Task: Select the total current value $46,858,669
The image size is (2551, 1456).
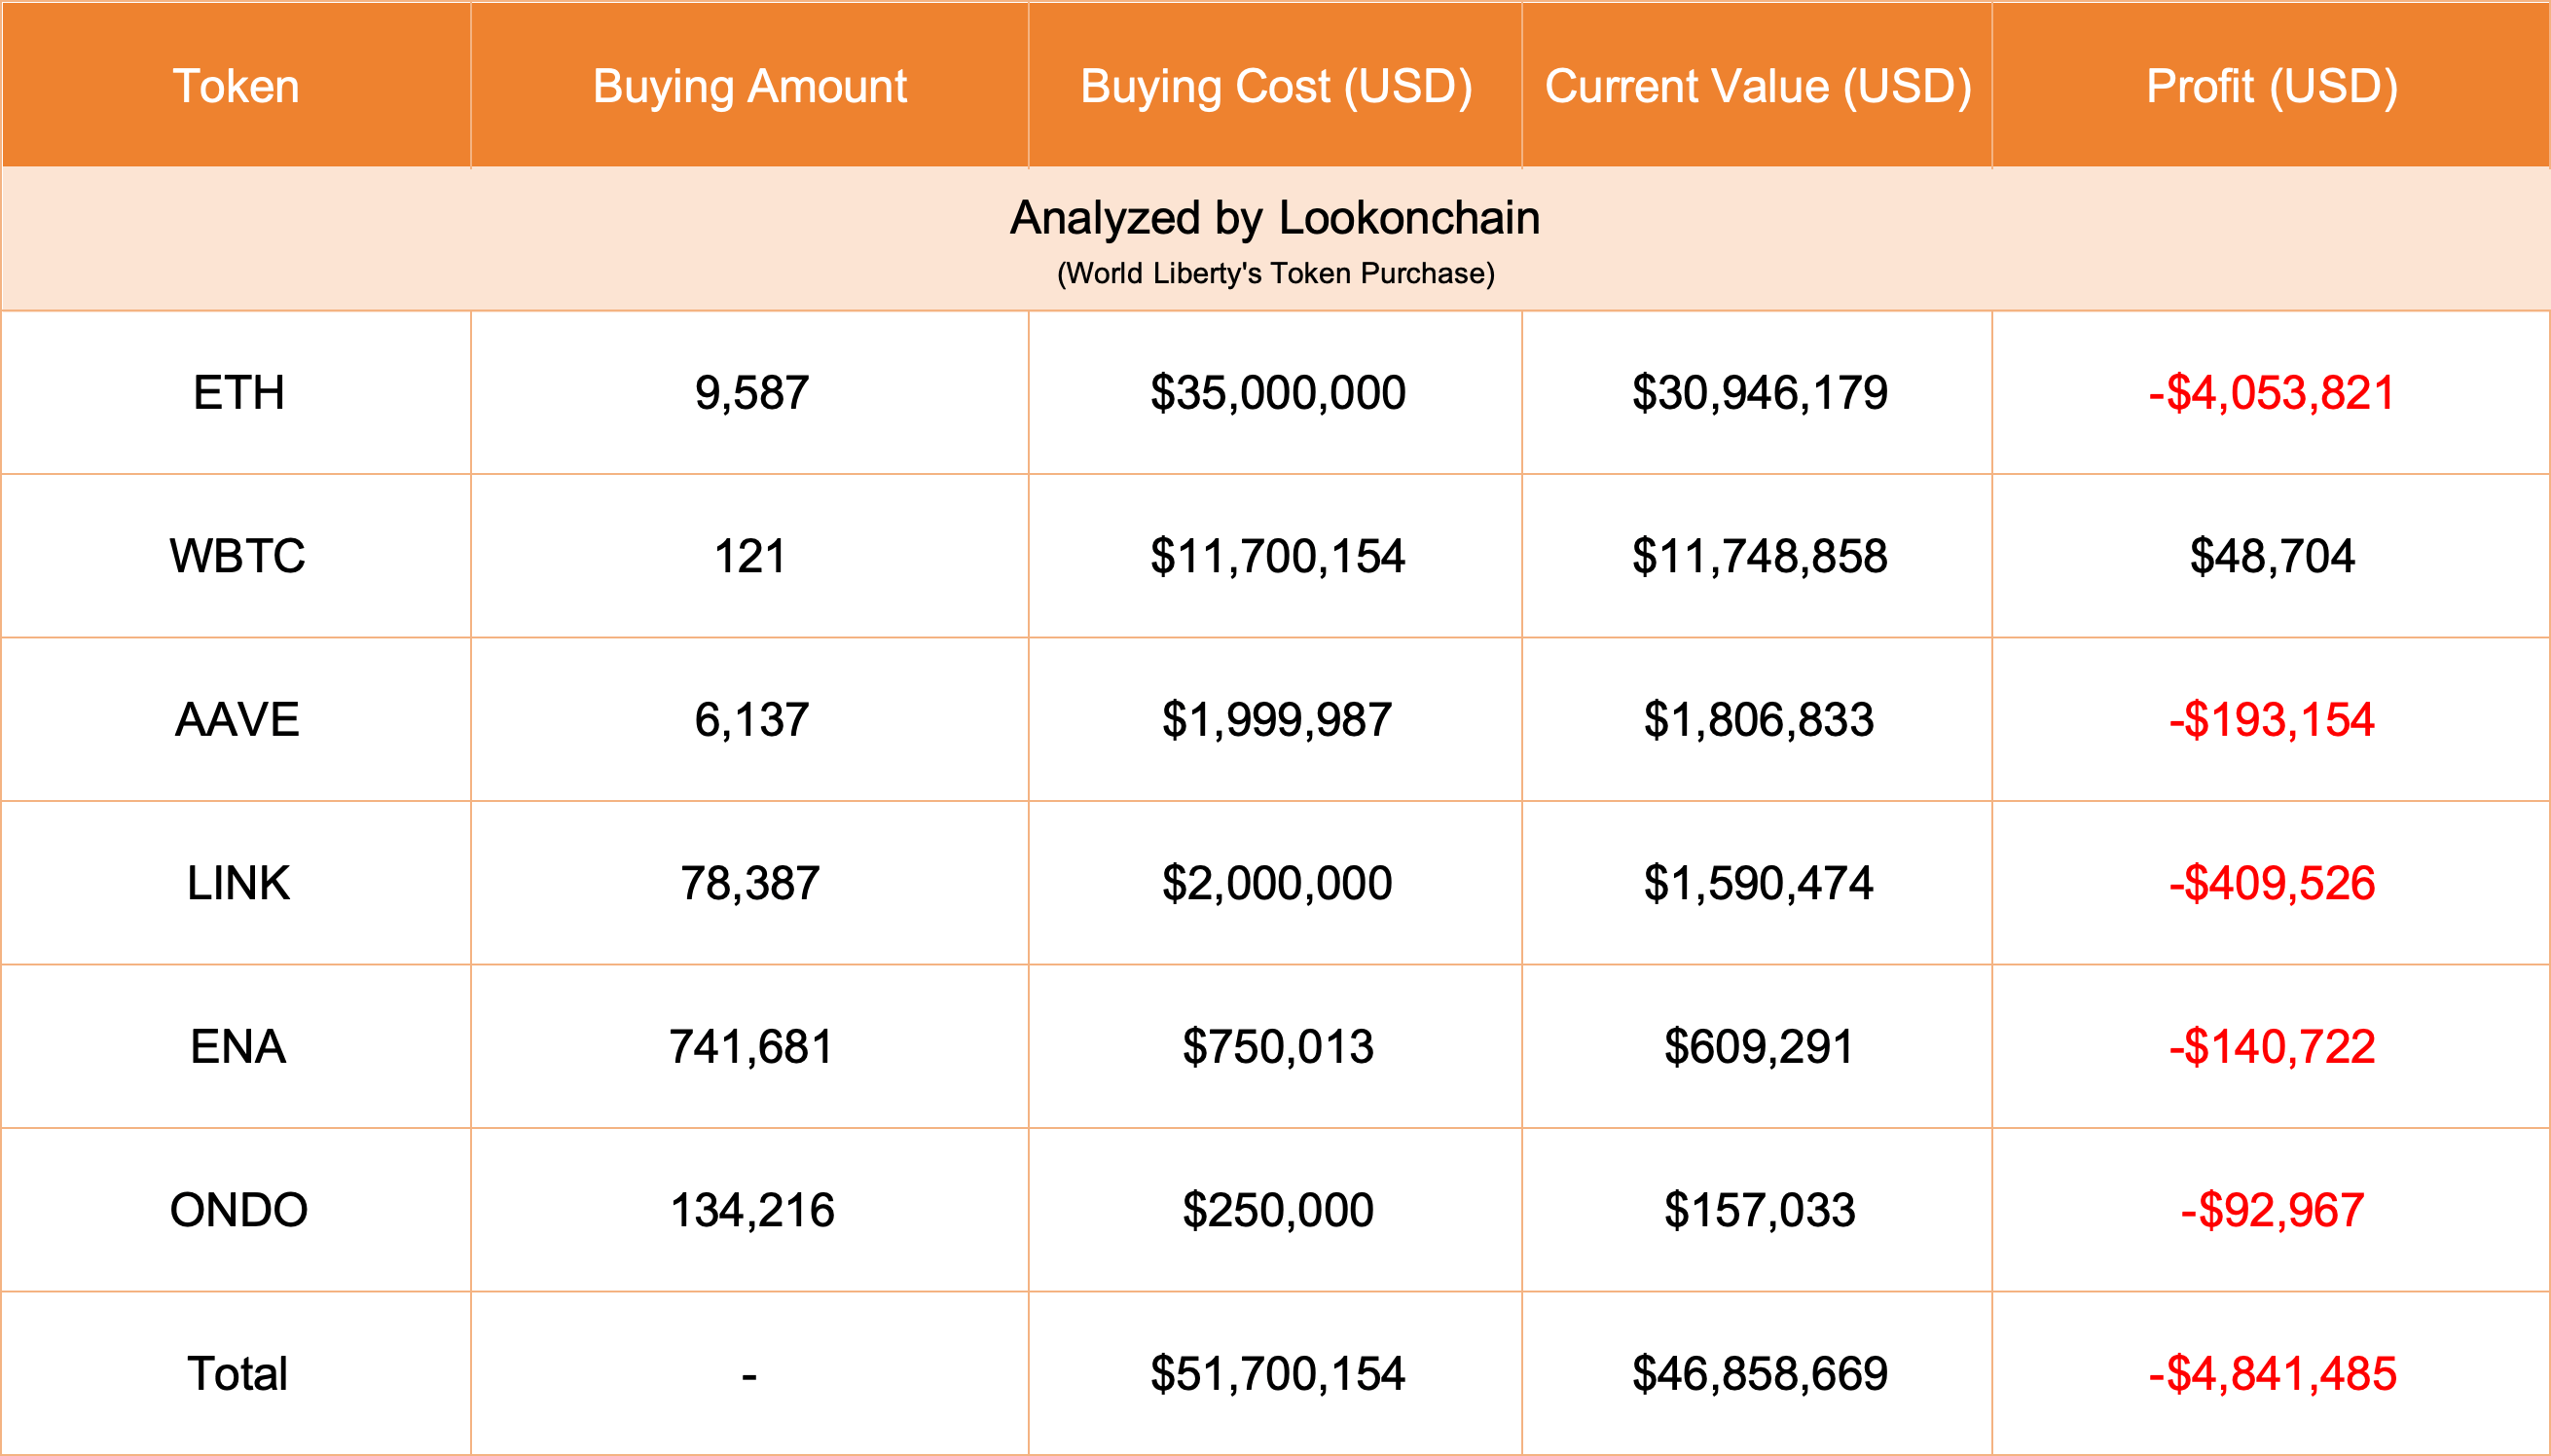Action: click(x=1759, y=1374)
